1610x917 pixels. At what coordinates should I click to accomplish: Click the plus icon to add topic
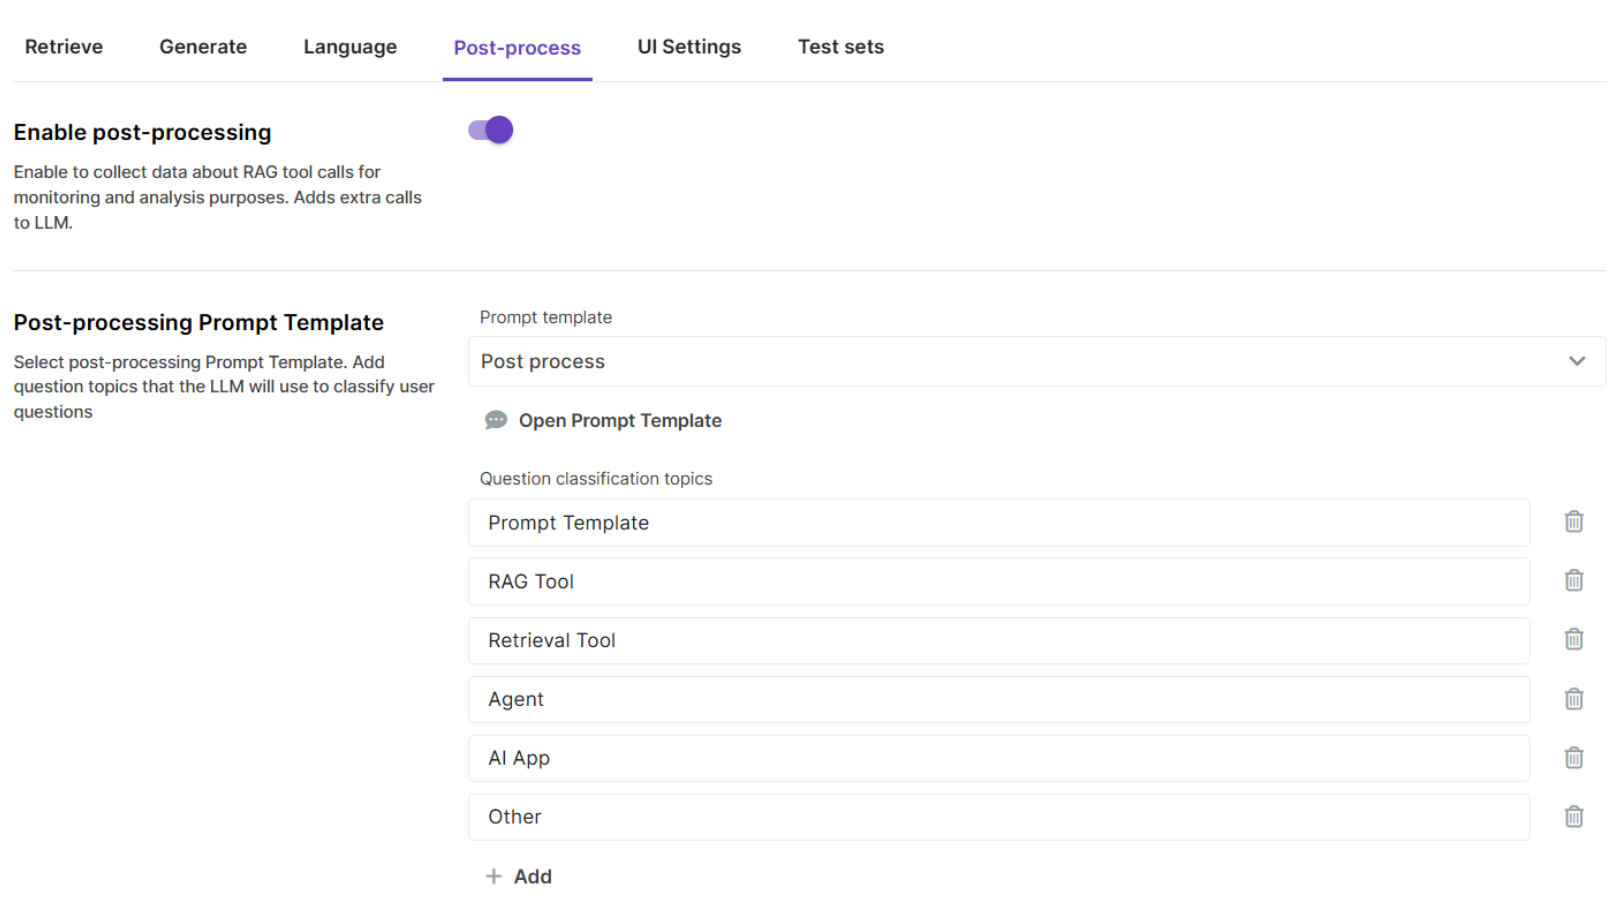click(x=493, y=876)
